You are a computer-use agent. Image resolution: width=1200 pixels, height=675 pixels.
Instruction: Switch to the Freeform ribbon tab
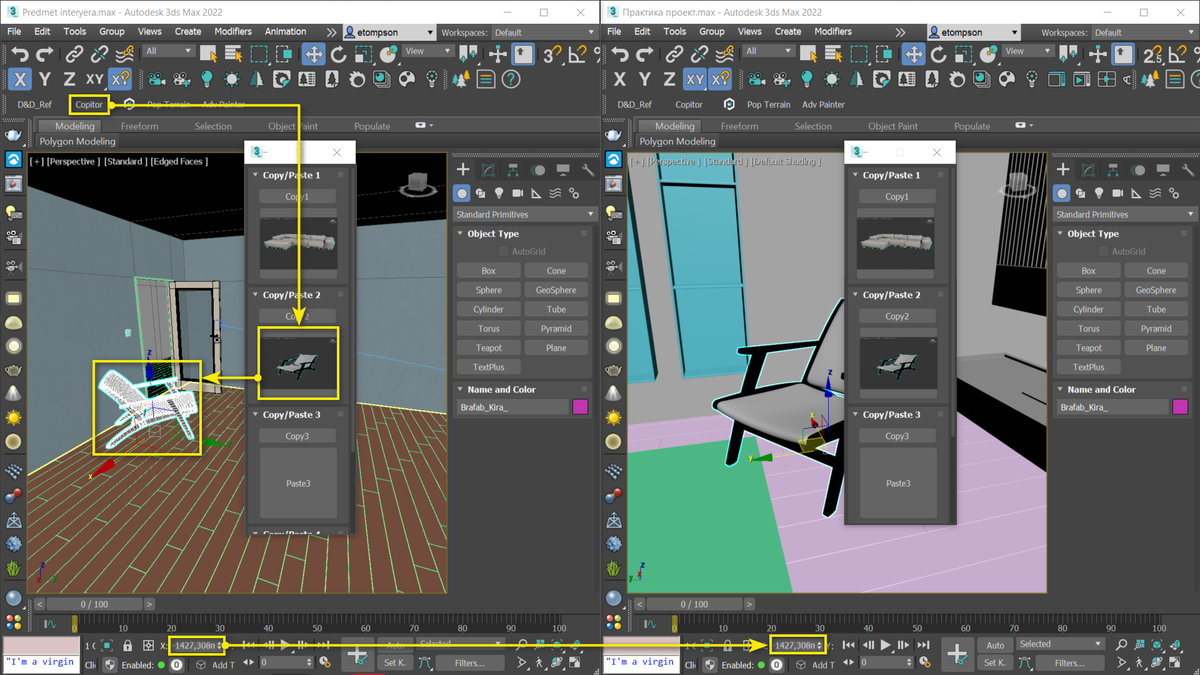click(x=140, y=126)
